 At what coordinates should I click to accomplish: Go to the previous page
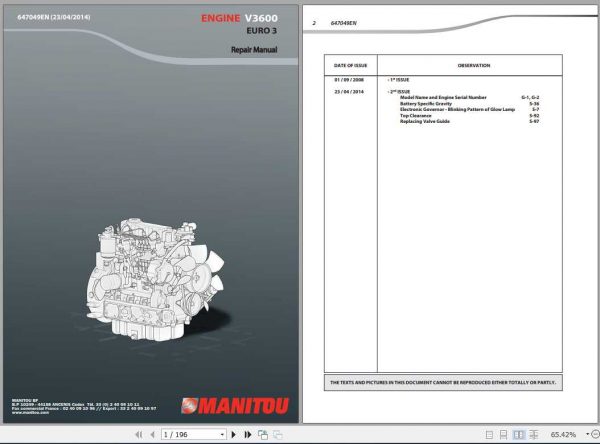(152, 434)
